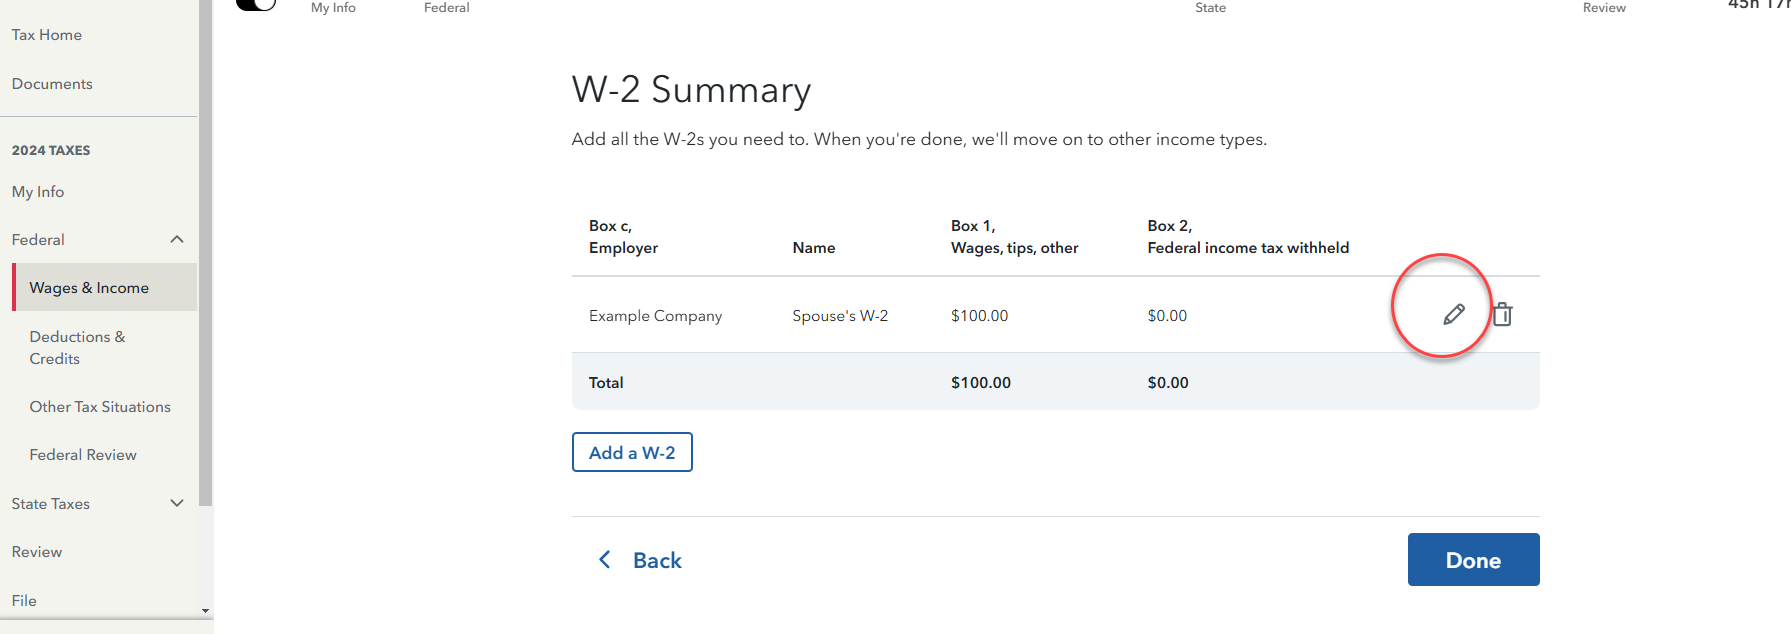Go to Documents in the sidebar

coord(52,84)
